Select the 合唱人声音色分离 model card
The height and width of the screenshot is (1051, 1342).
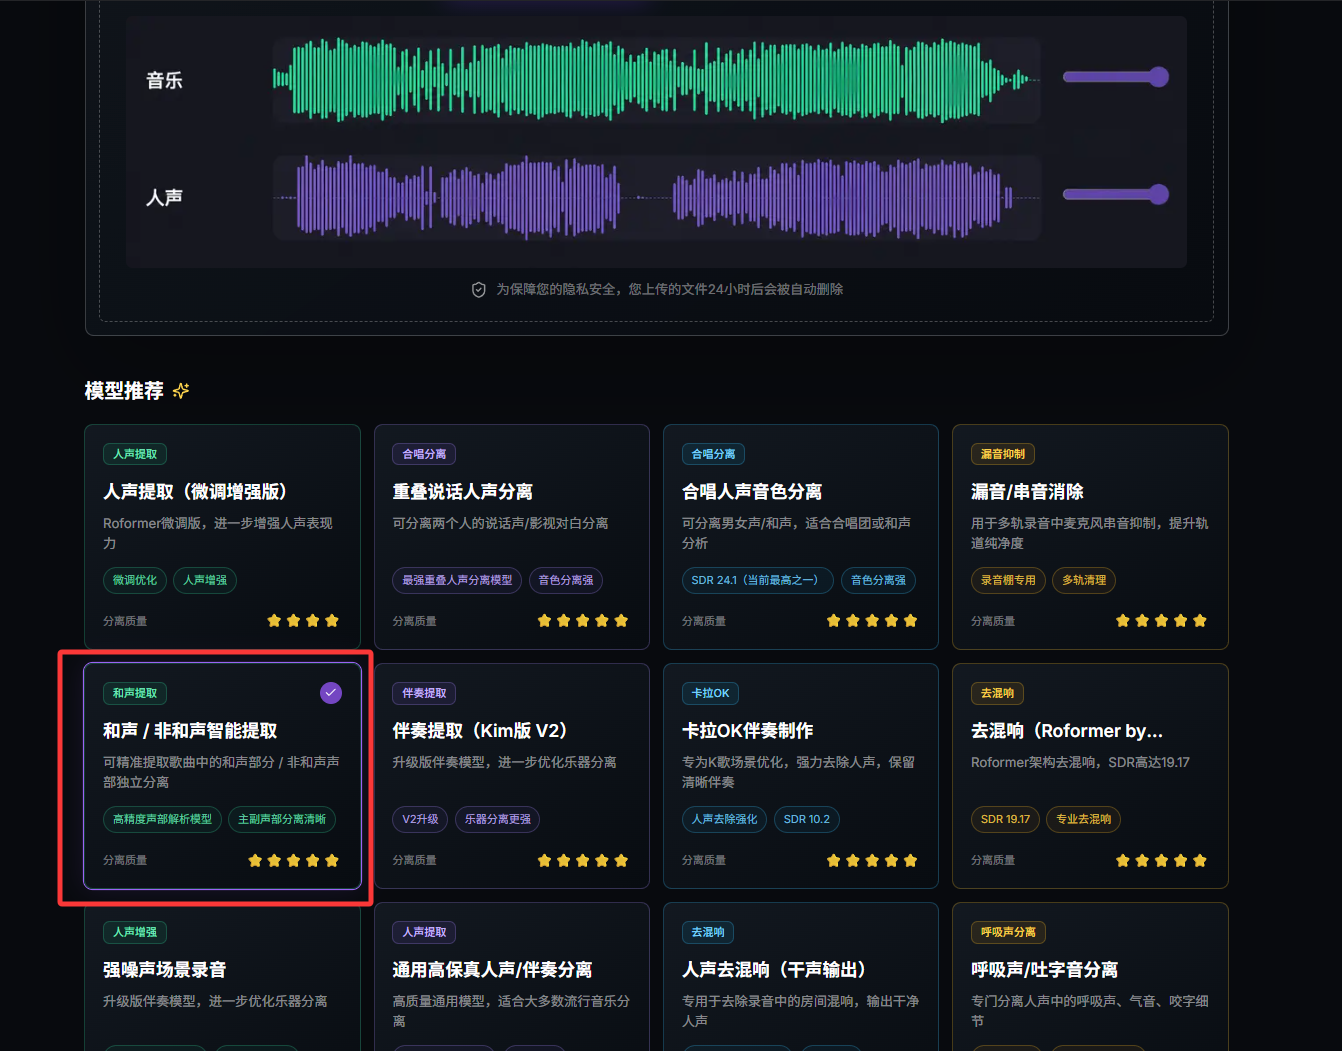pyautogui.click(x=801, y=537)
